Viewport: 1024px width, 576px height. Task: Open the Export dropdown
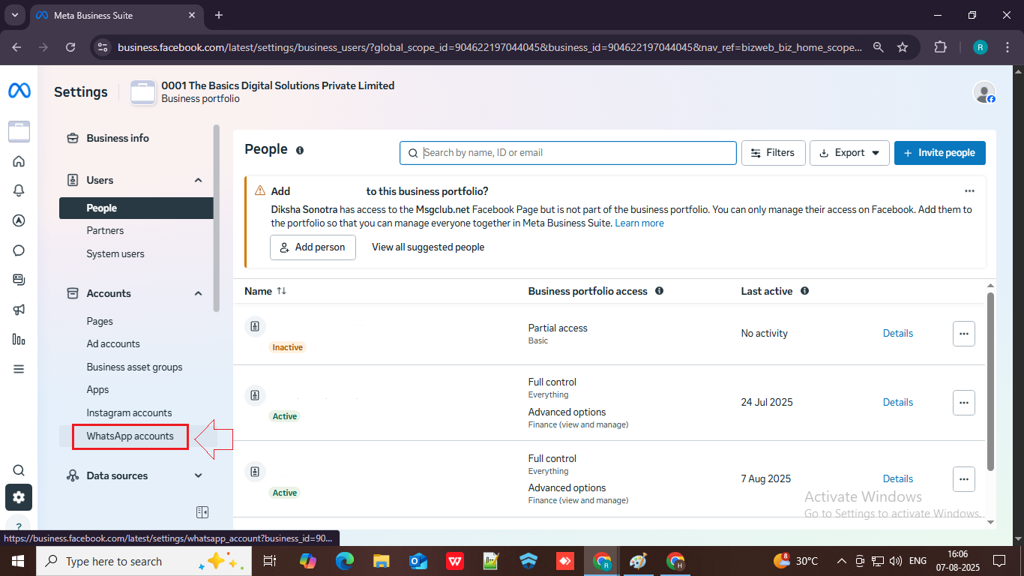pos(849,153)
